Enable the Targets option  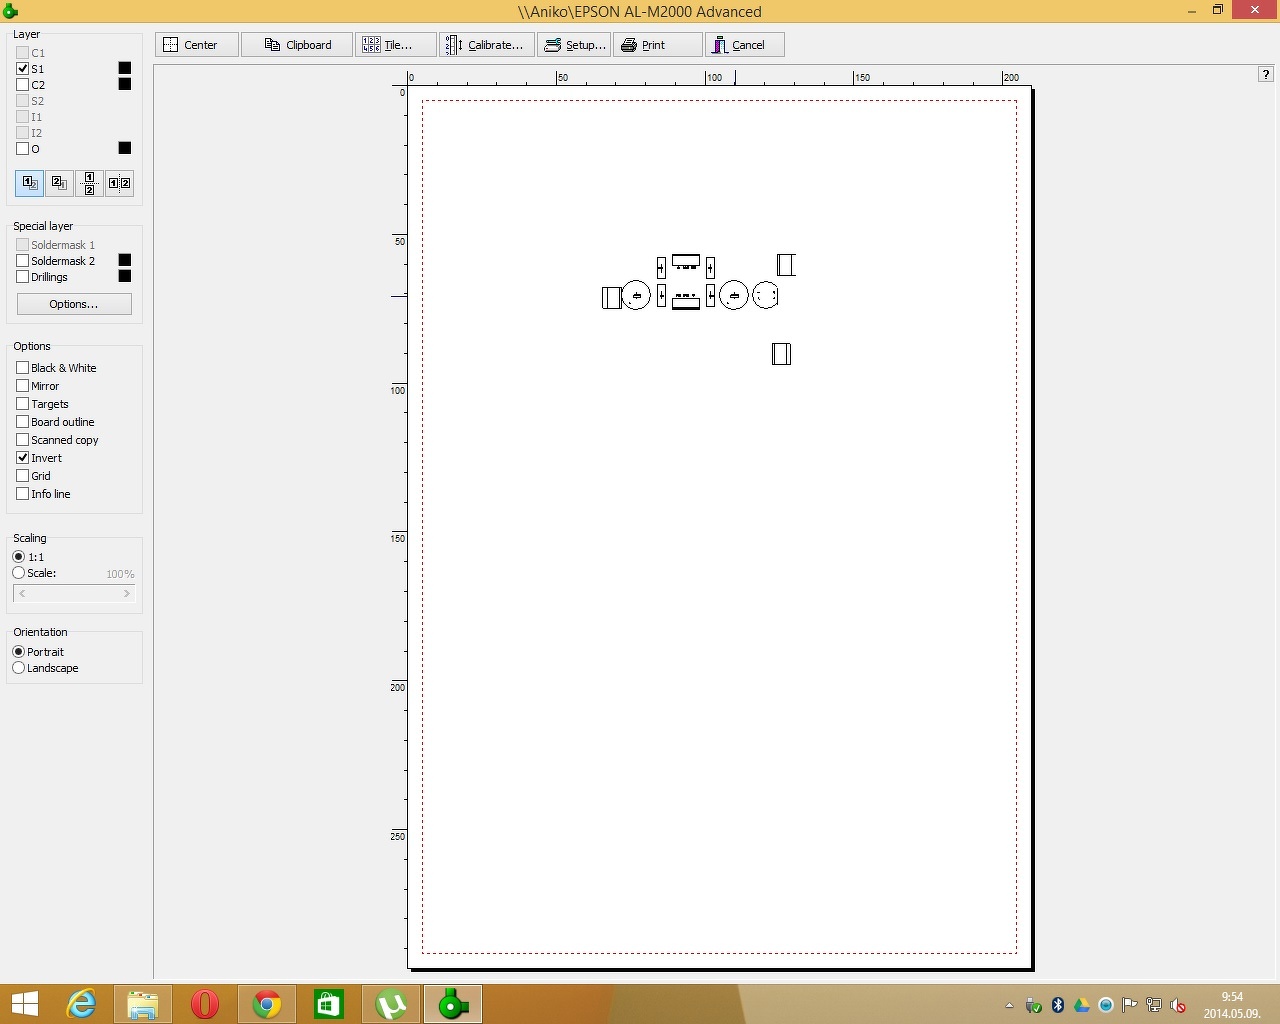[22, 404]
